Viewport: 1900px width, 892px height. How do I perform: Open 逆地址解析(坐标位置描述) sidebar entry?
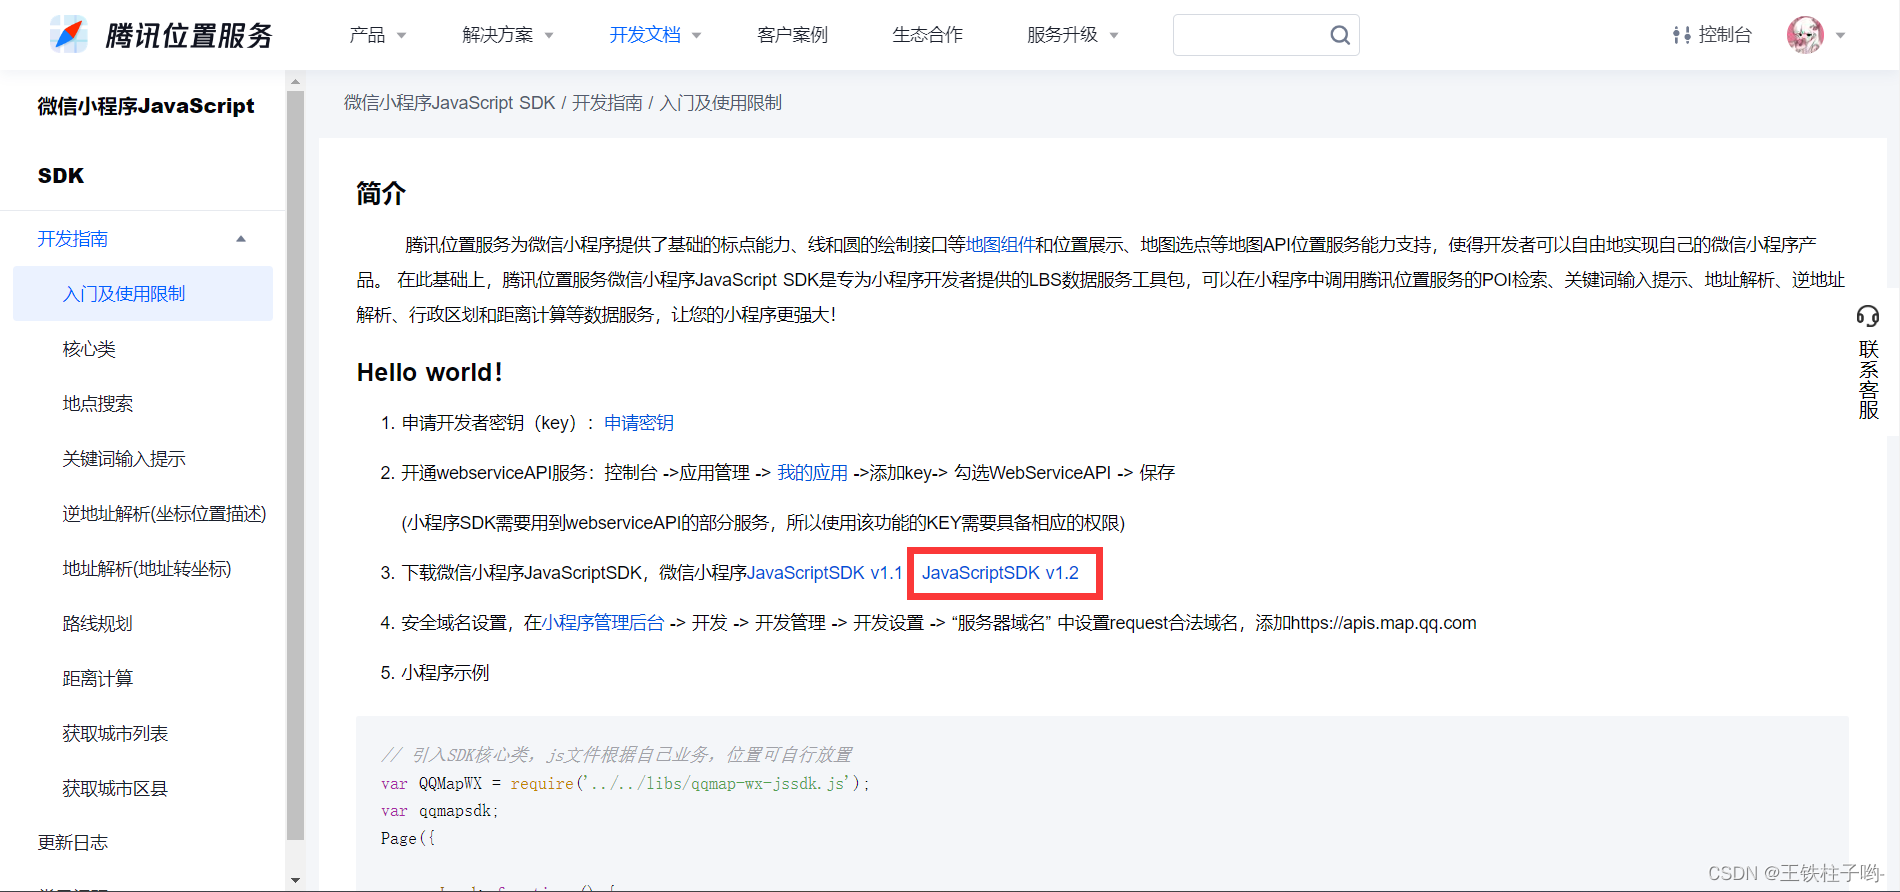[164, 514]
